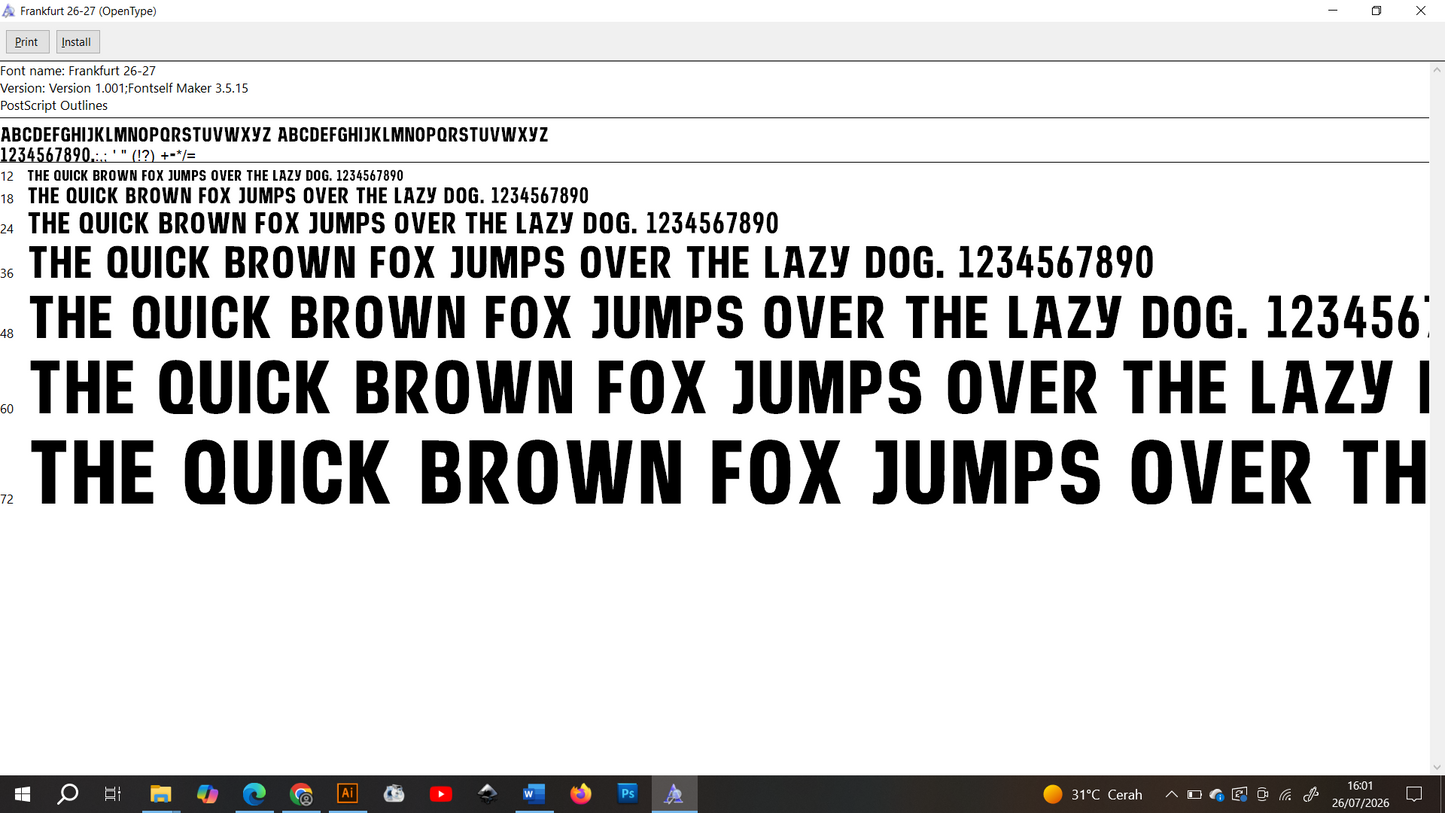Open the weather widget showing 31°C Cerah
The image size is (1445, 813).
point(1092,795)
